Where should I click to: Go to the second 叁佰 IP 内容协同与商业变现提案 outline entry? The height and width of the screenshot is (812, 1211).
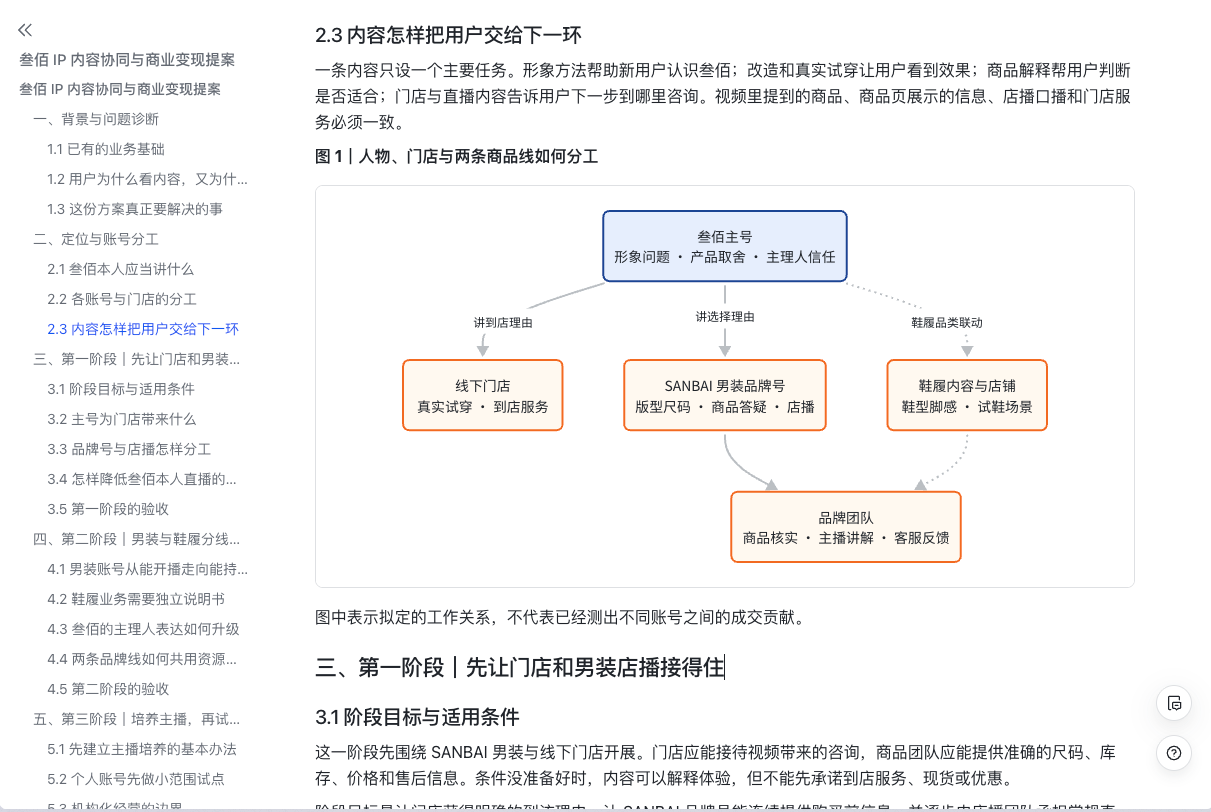click(120, 89)
